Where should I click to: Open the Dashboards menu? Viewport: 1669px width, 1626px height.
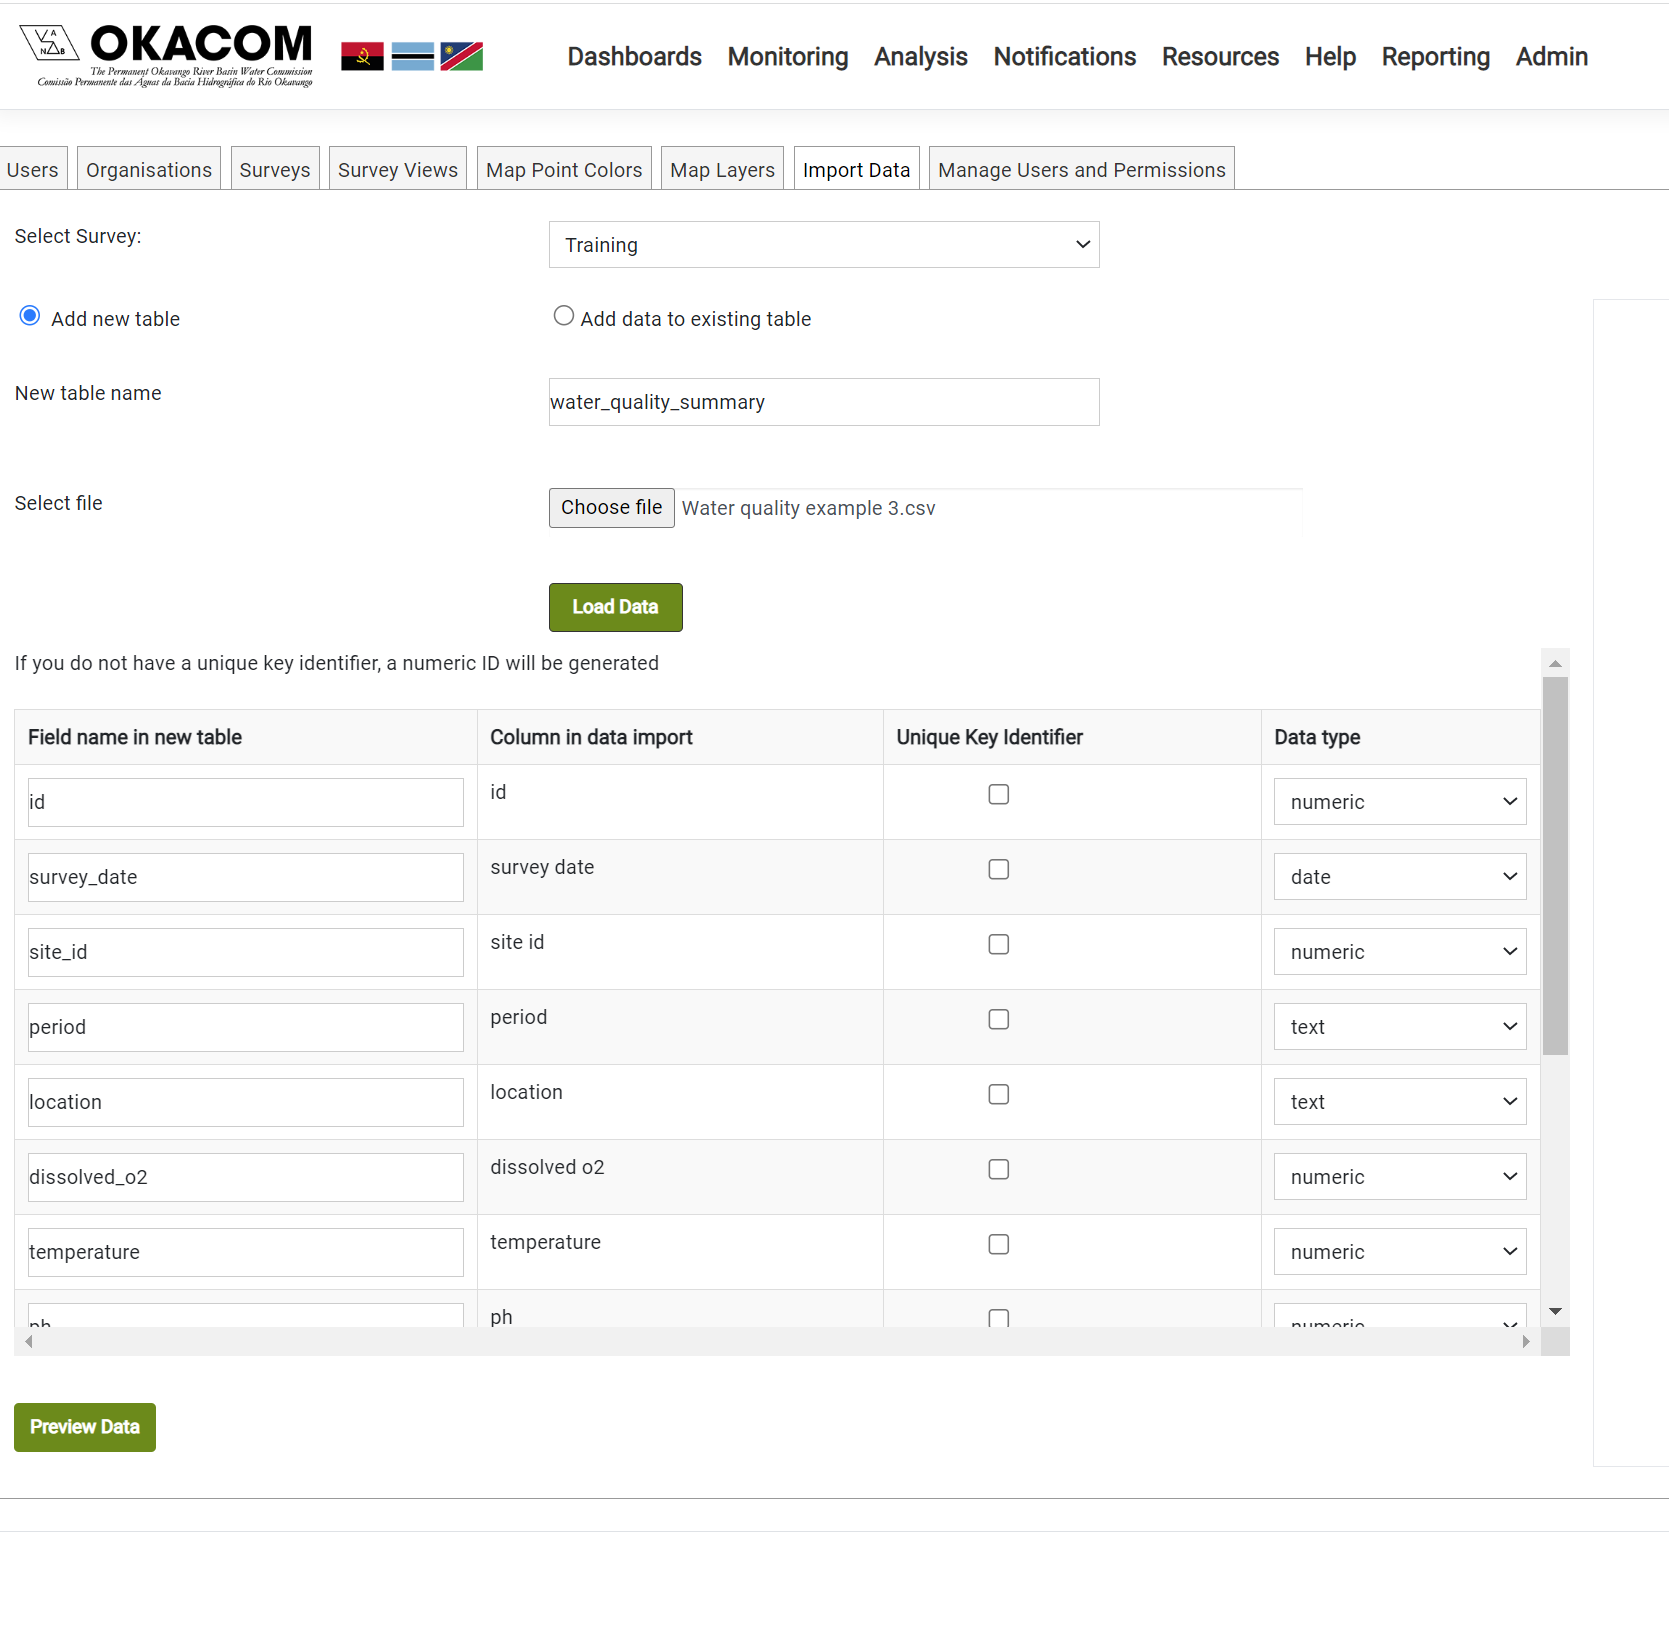[634, 57]
